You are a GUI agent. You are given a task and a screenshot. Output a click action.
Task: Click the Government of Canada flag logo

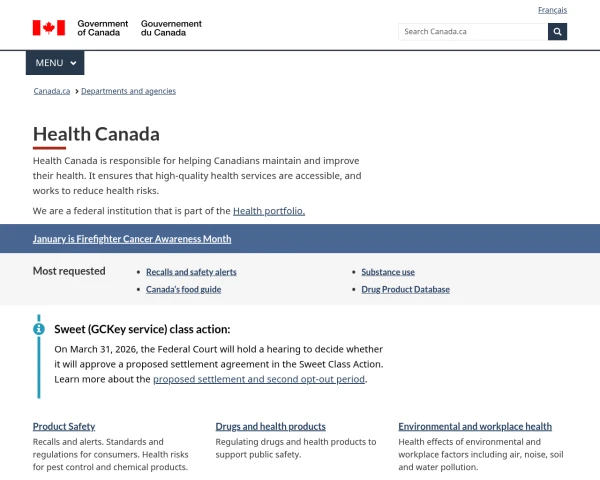click(x=48, y=28)
